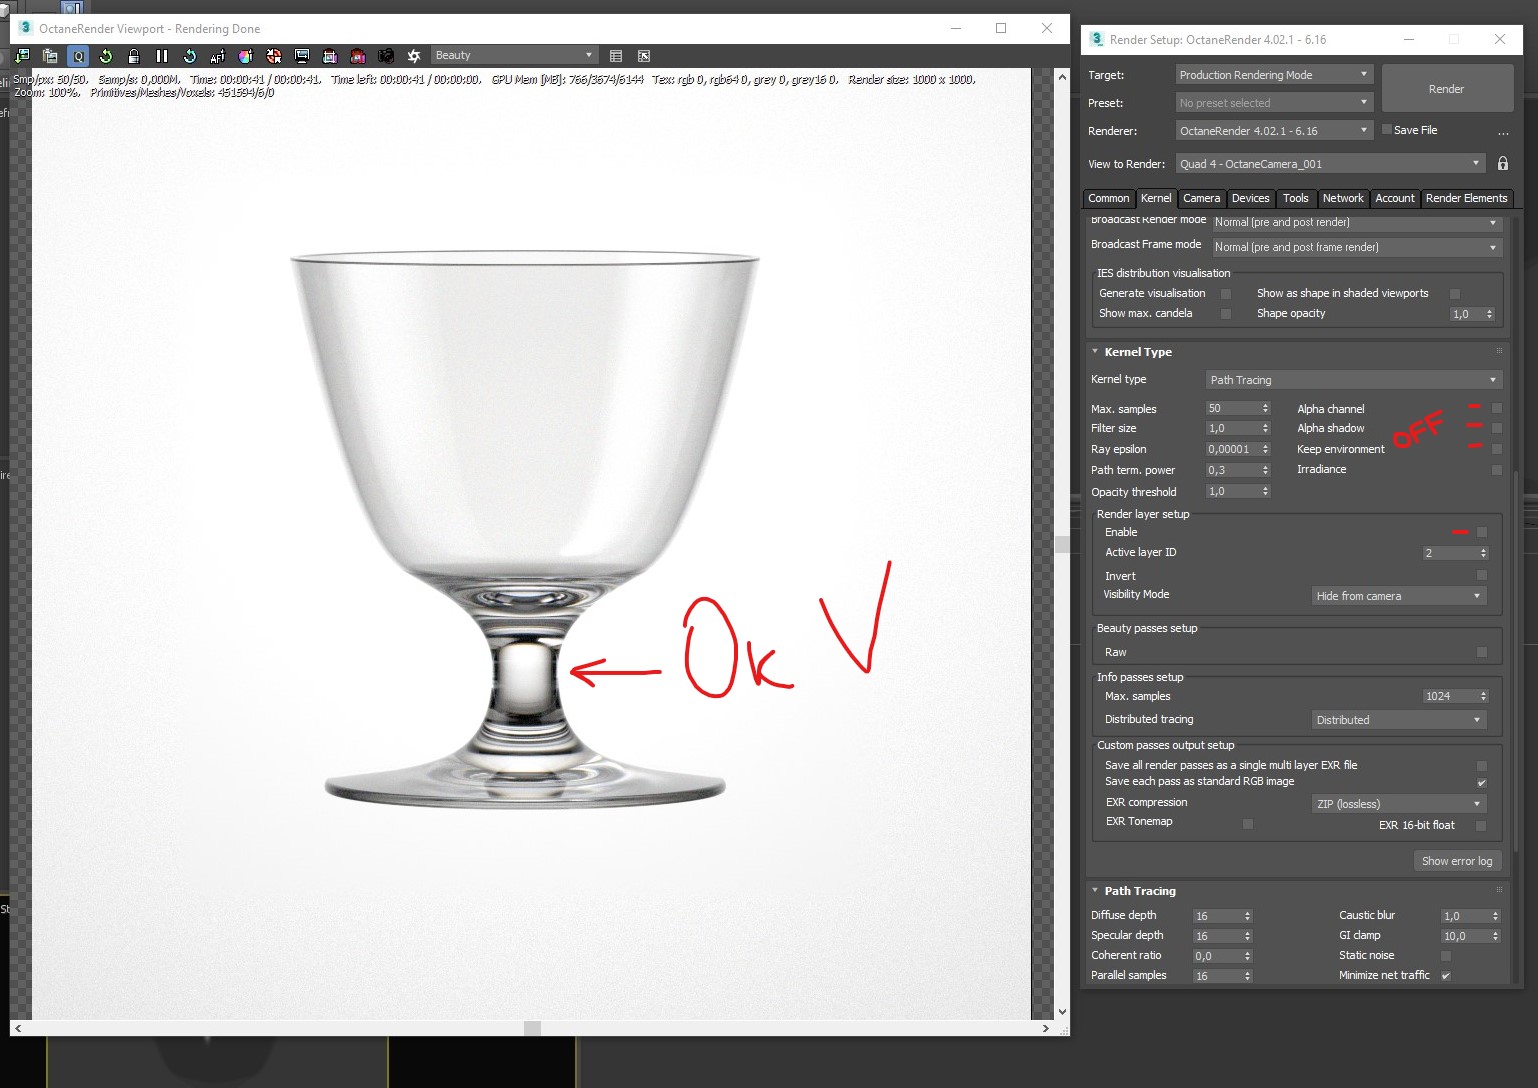The width and height of the screenshot is (1538, 1088).
Task: Open the Distributed tracing dropdown
Action: pyautogui.click(x=1399, y=720)
